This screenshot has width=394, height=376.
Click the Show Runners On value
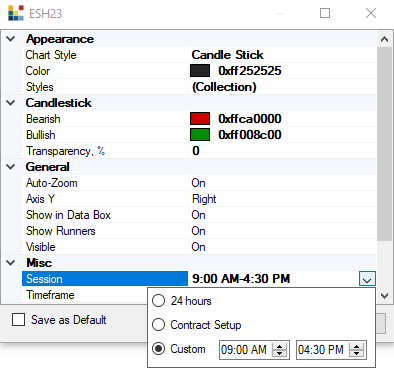coord(198,231)
